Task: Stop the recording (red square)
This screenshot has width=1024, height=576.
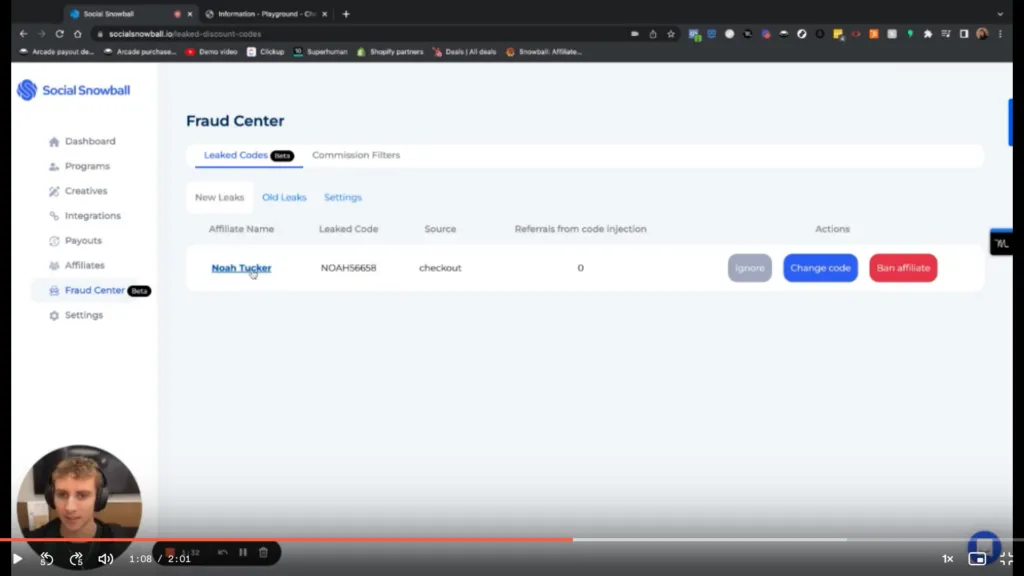Action: pos(170,552)
